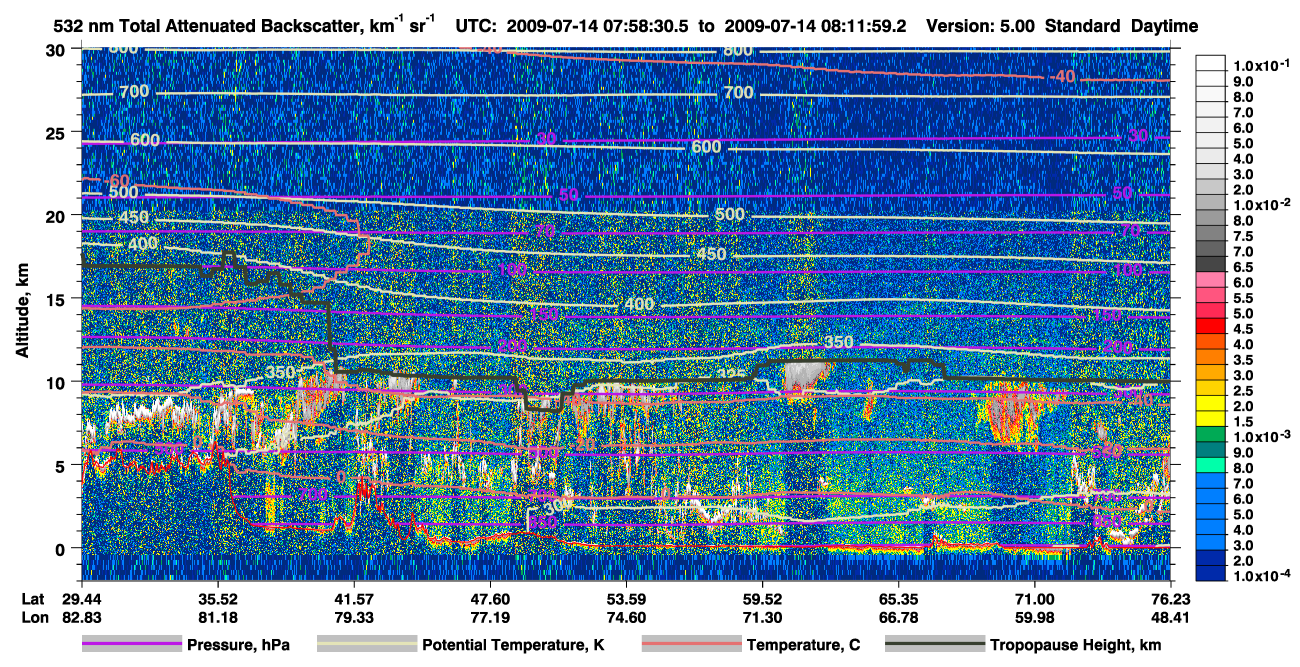Click the 'Tropopause Height, km' legend label
This screenshot has height=667, width=1300.
pyautogui.click(x=1075, y=646)
